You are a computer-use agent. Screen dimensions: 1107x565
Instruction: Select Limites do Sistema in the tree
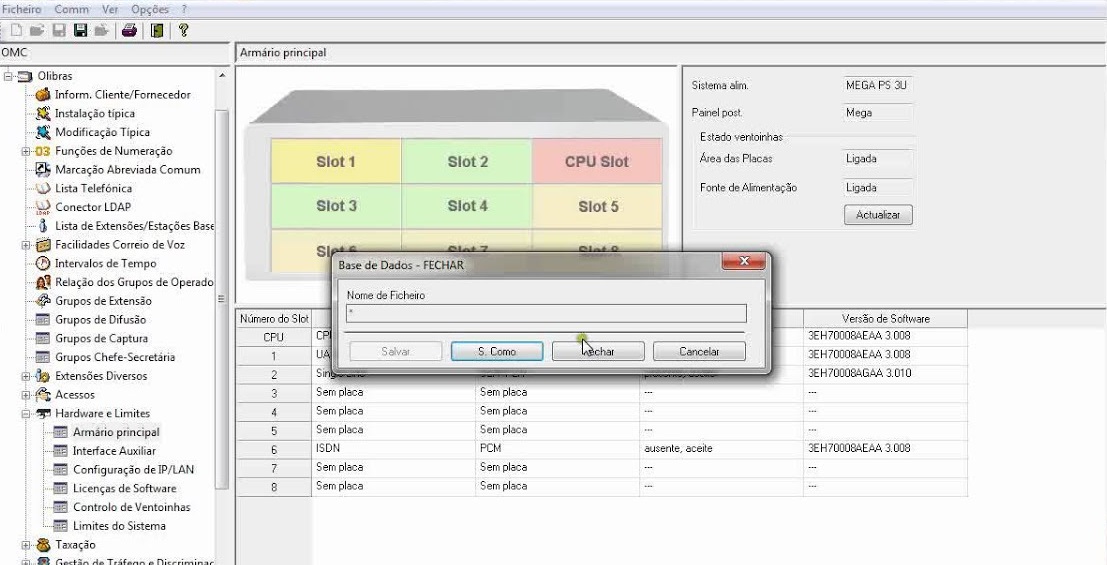(x=119, y=526)
